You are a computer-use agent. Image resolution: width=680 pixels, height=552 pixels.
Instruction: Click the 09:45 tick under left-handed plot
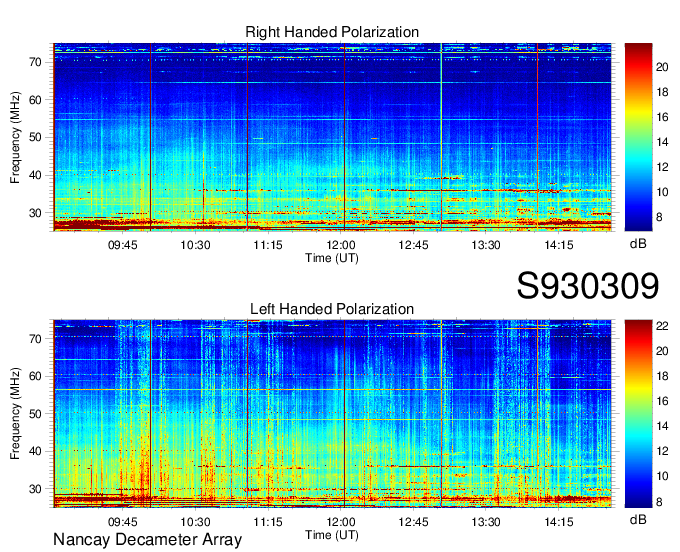tap(123, 522)
